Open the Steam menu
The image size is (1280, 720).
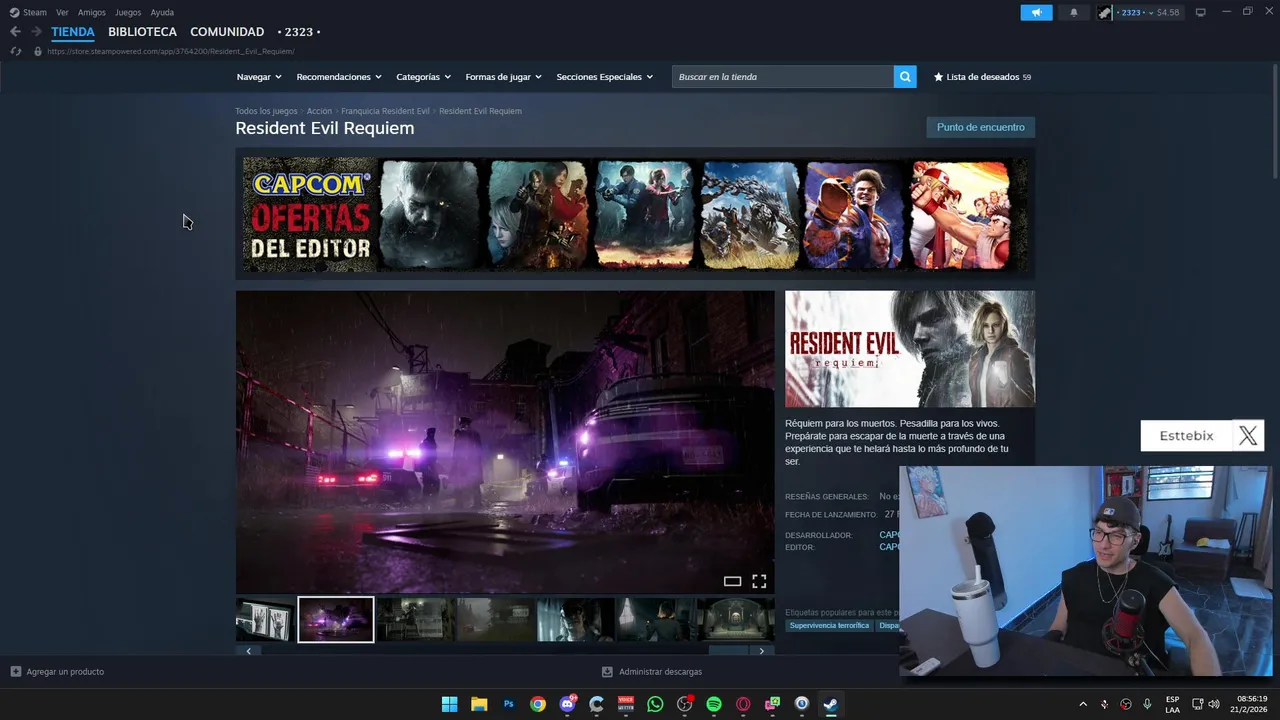pos(35,12)
